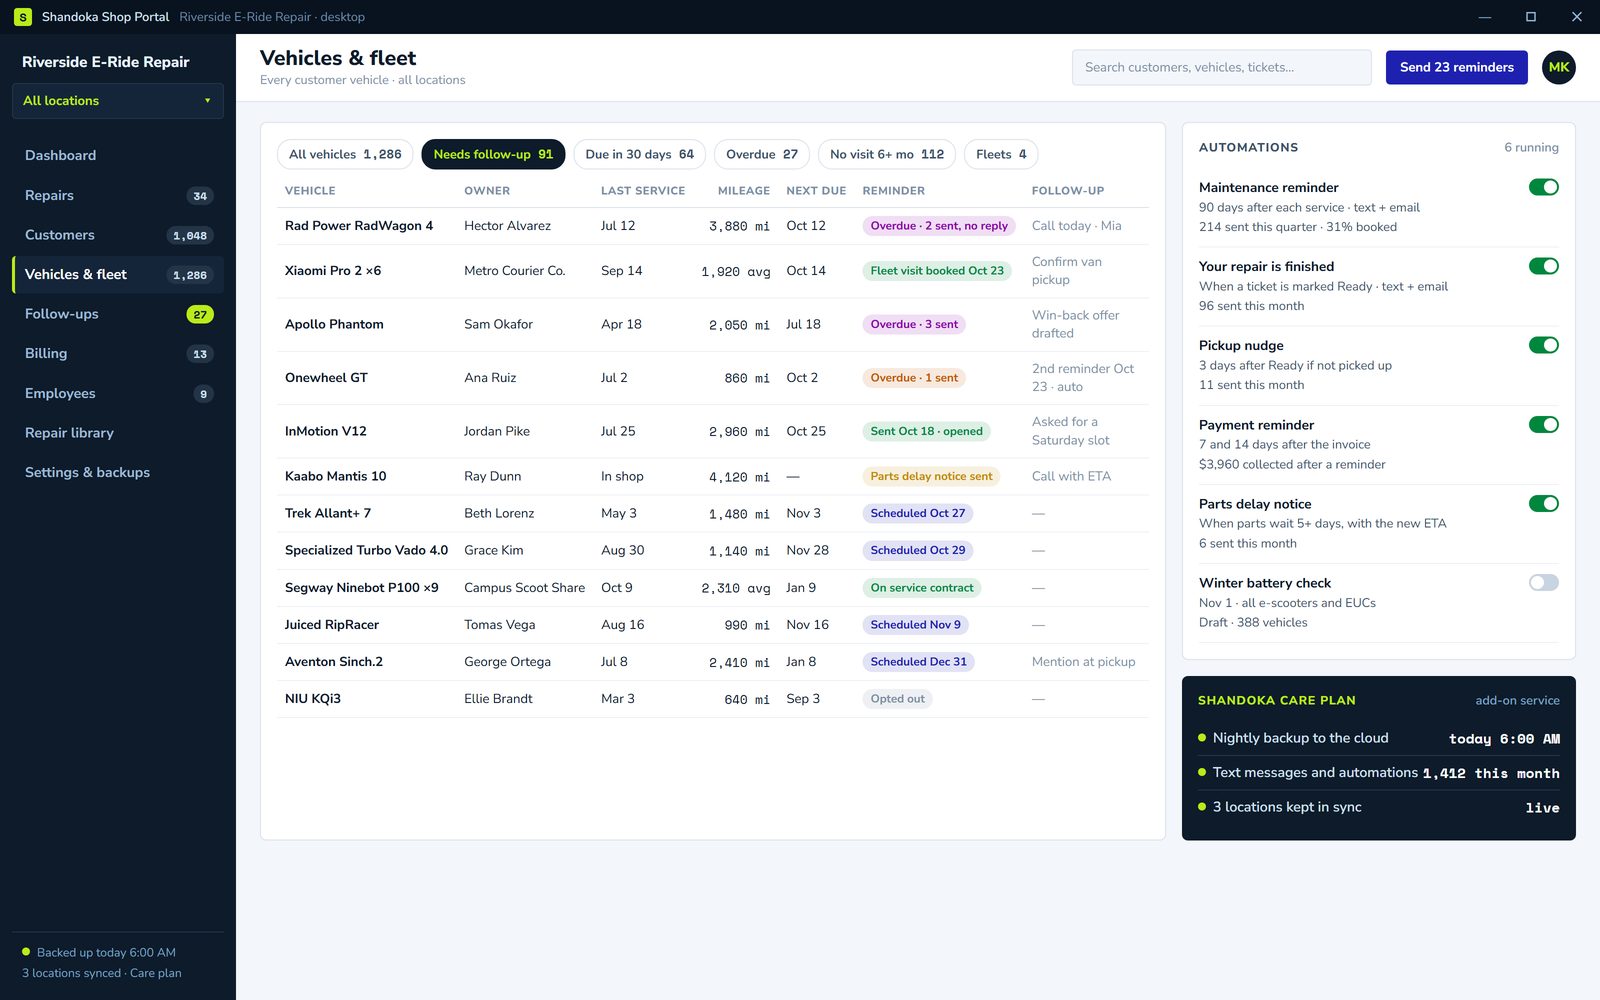Screen dimensions: 1600x1000
Task: Click owner Campus Scoot Share
Action: point(524,588)
